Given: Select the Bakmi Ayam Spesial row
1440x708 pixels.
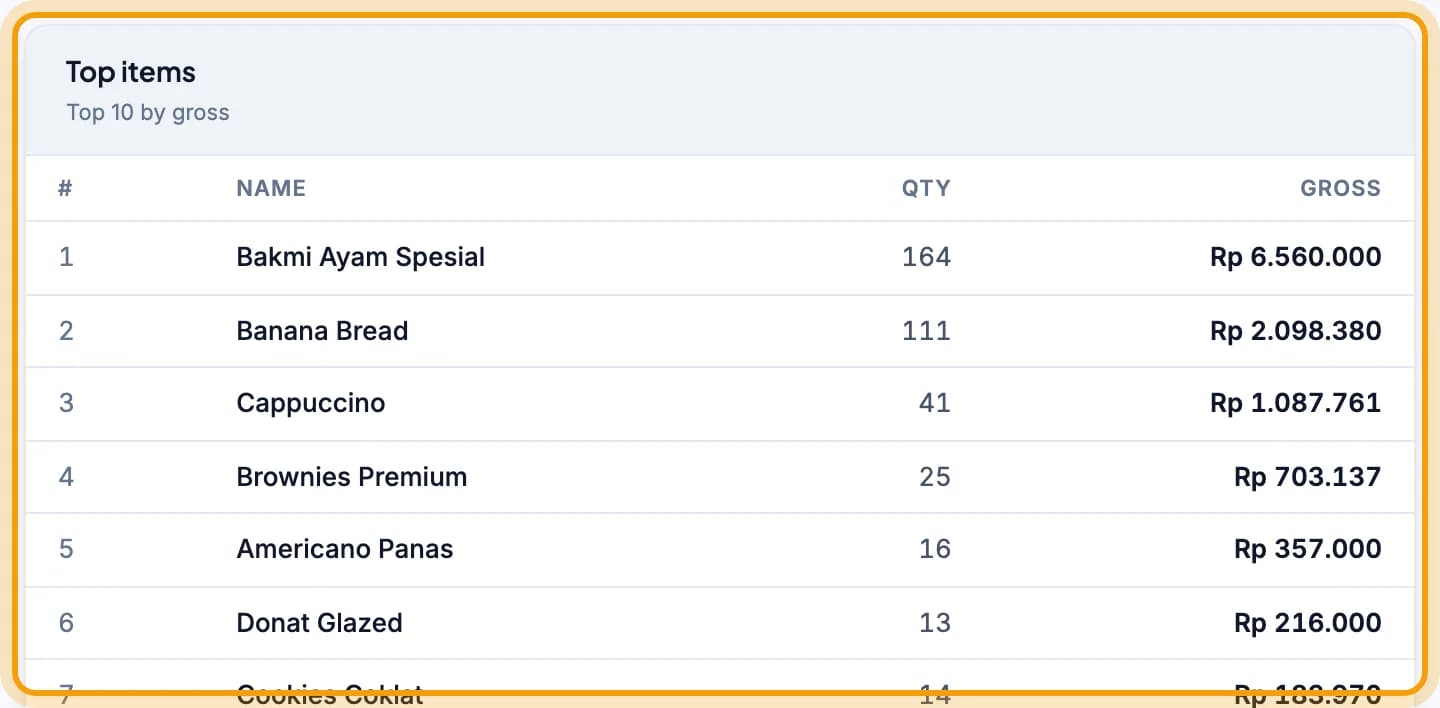Looking at the screenshot, I should coord(720,258).
